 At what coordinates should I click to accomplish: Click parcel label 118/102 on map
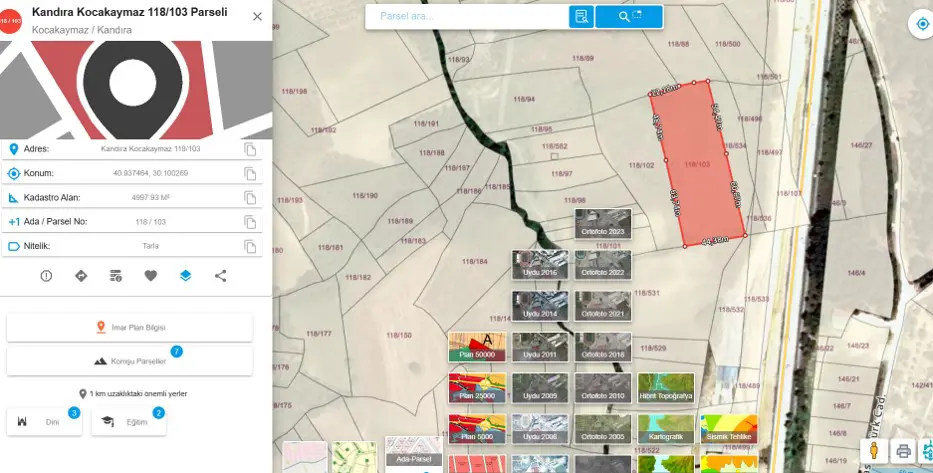click(x=641, y=165)
